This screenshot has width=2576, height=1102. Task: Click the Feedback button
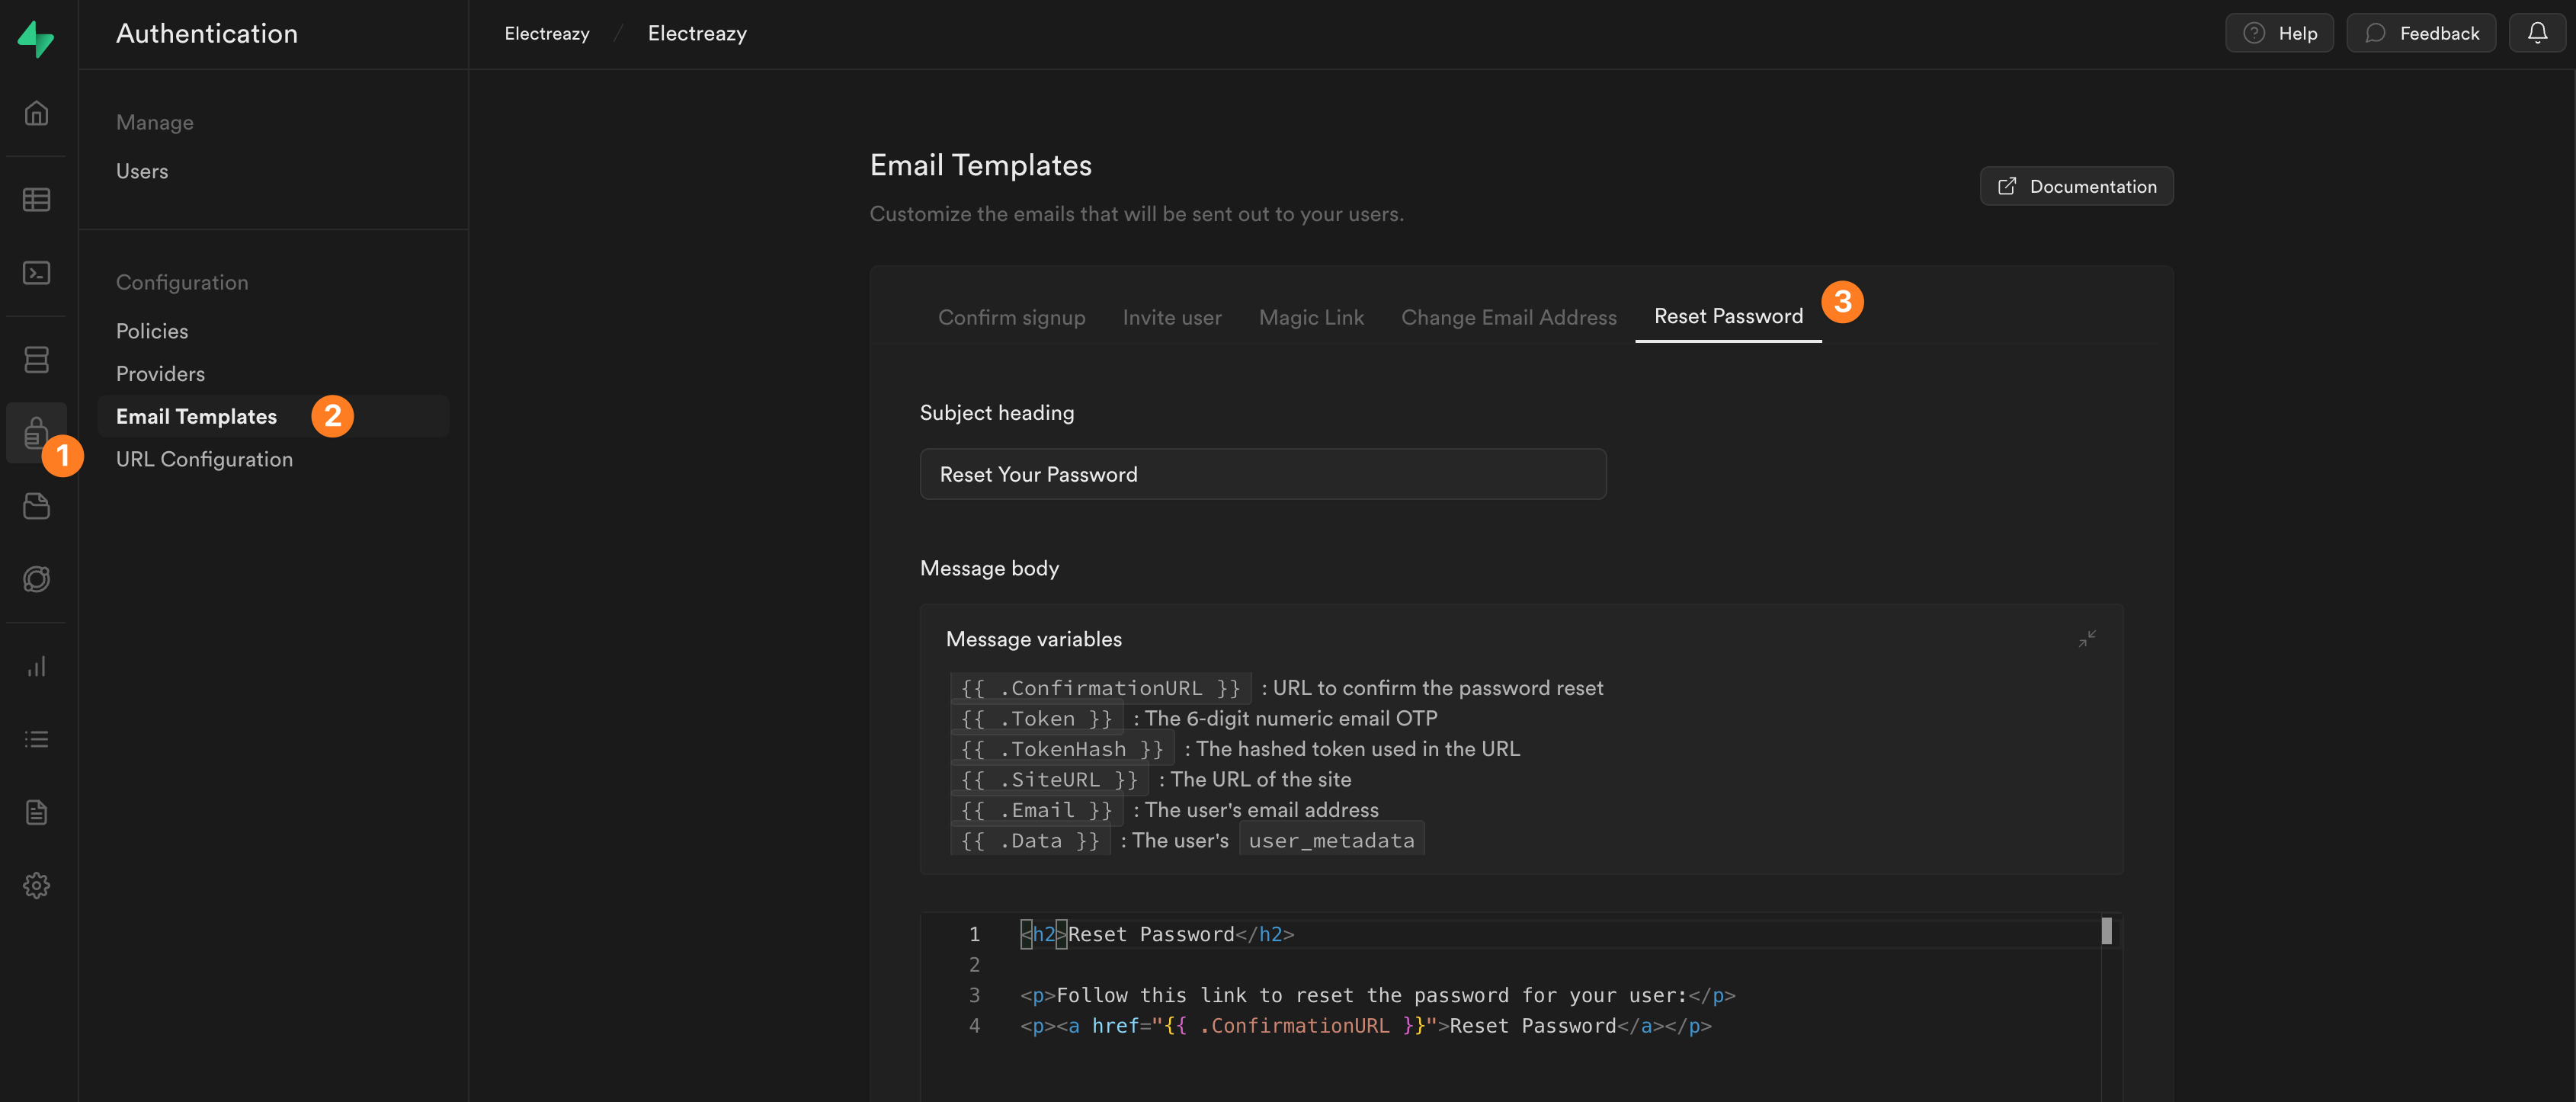(x=2421, y=32)
